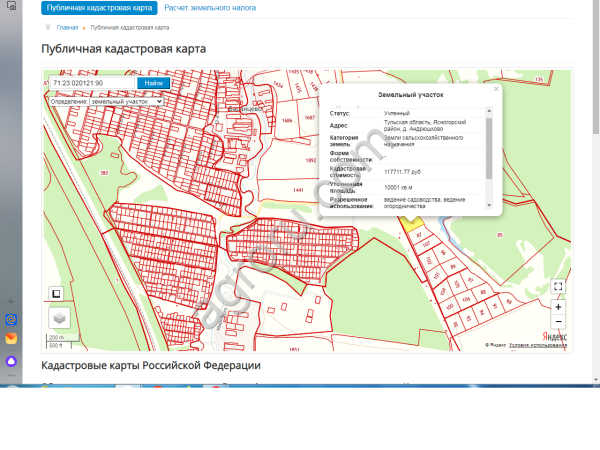Image resolution: width=600 pixels, height=450 pixels.
Task: Toggle fullscreen map view
Action: click(x=558, y=286)
